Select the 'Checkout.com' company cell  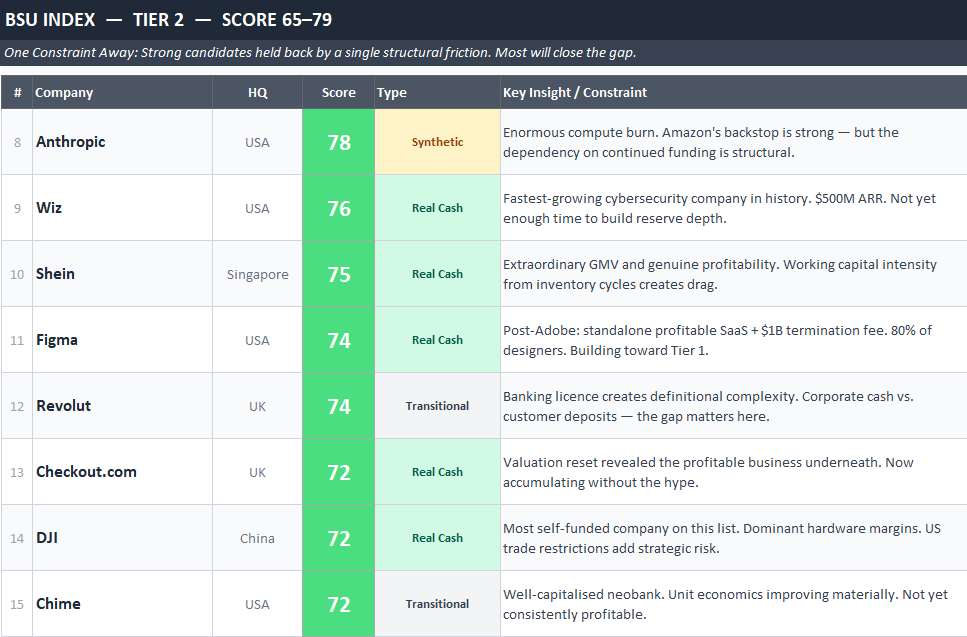[x=122, y=472]
